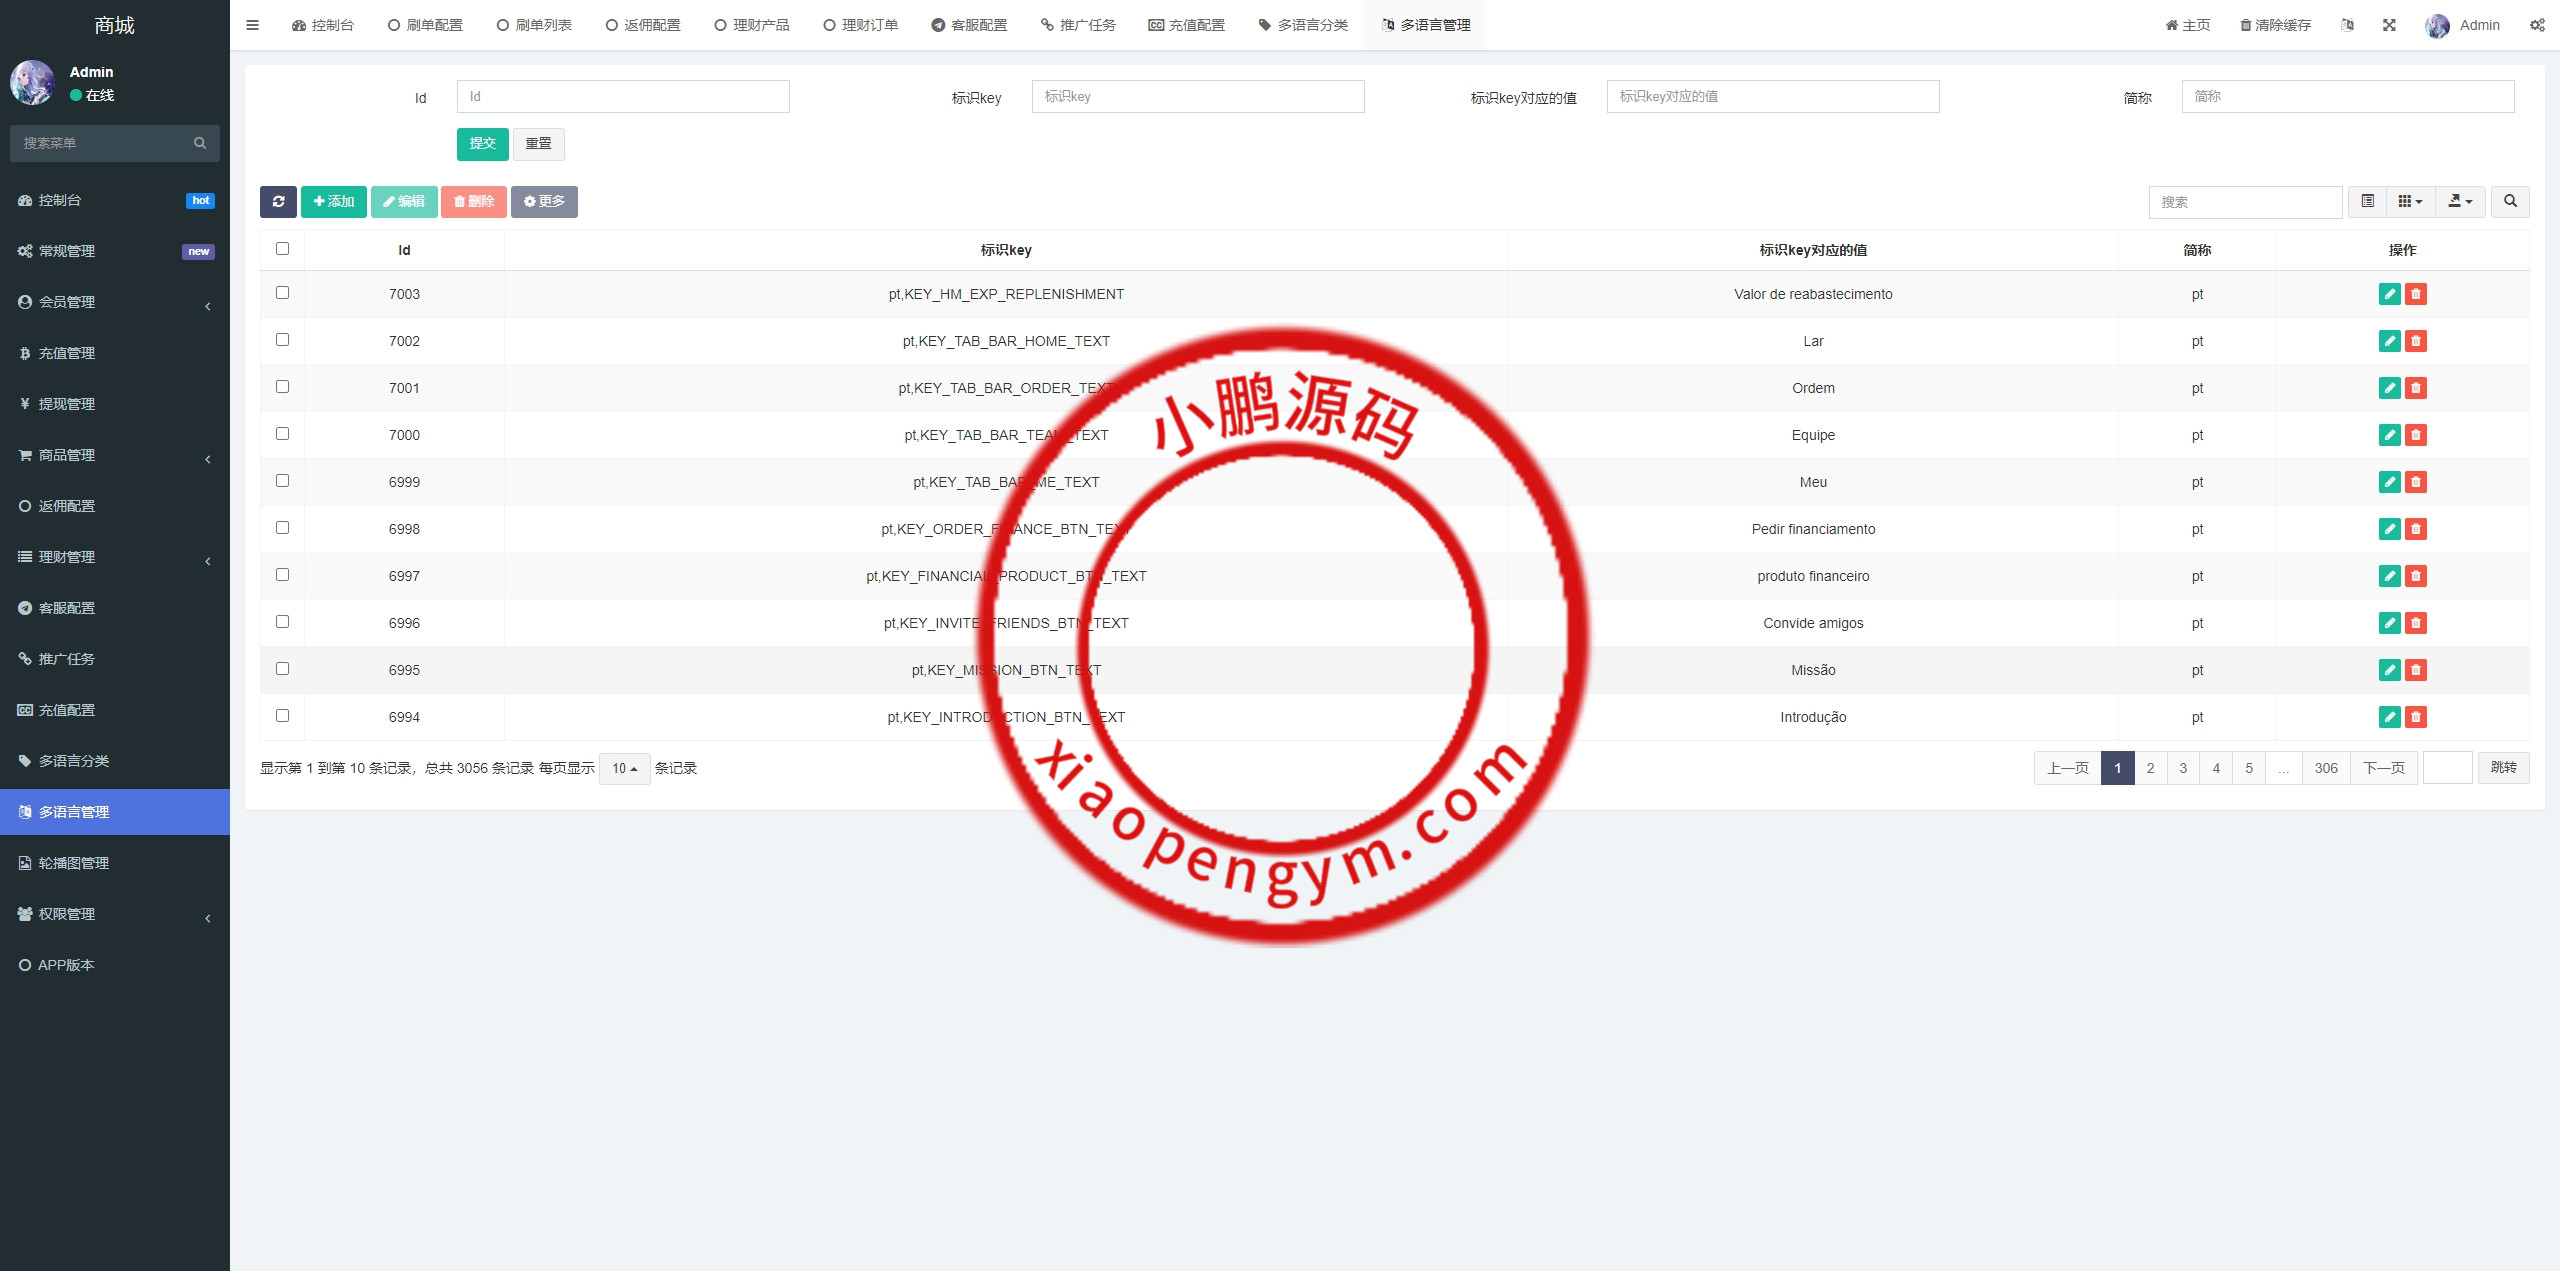Toggle the detail view icon next to search box

click(x=2367, y=201)
